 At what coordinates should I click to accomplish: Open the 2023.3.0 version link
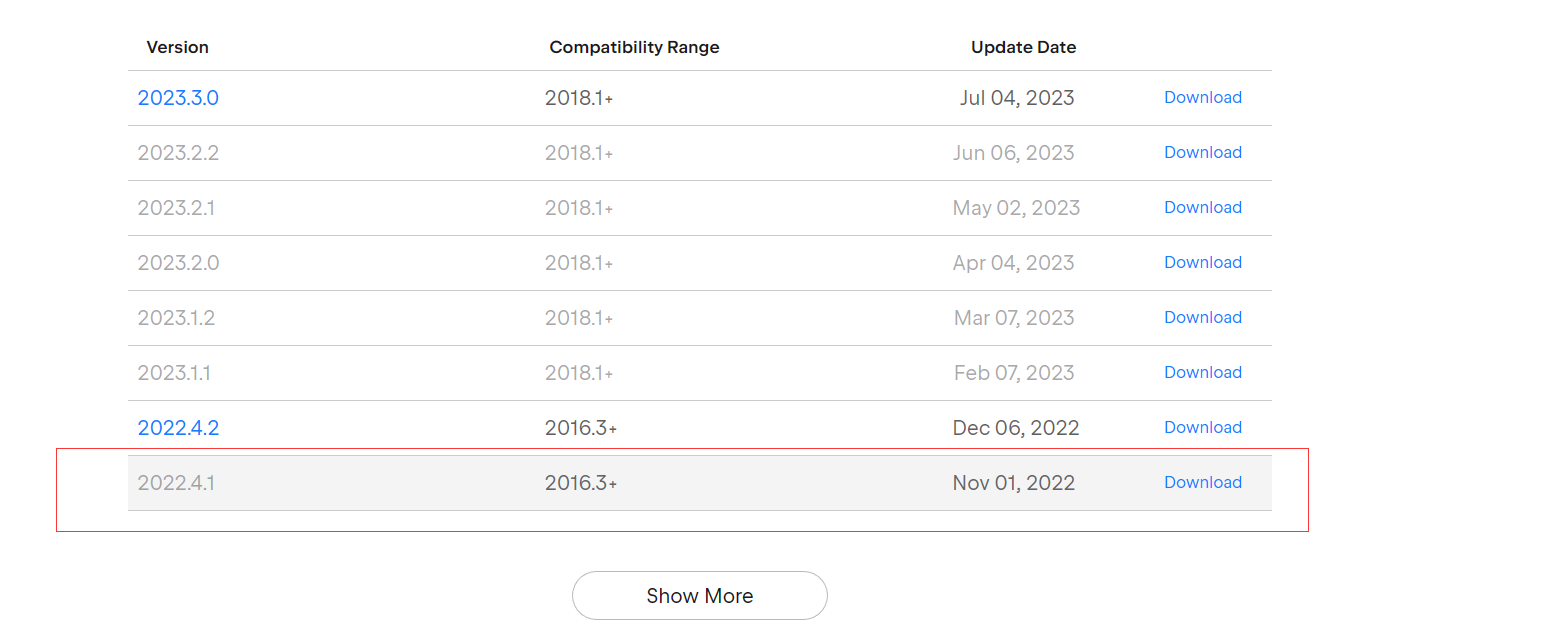[178, 98]
